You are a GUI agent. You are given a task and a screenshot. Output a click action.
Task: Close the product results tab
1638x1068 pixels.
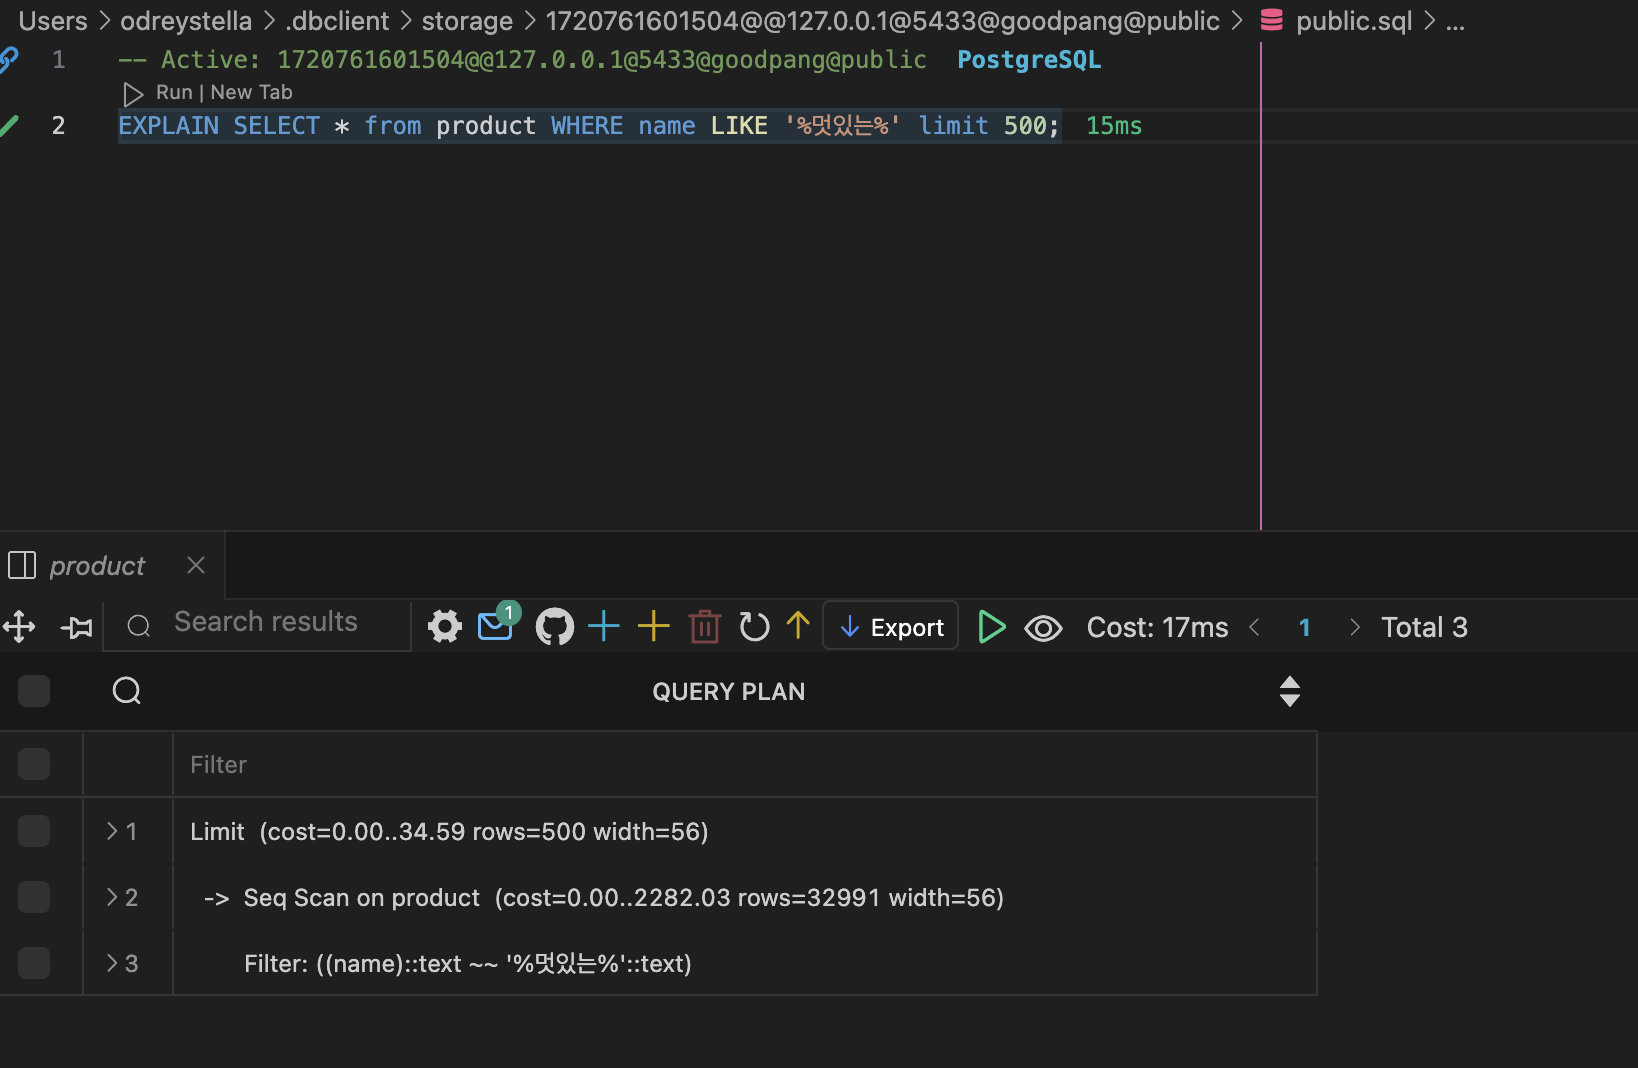pos(196,565)
